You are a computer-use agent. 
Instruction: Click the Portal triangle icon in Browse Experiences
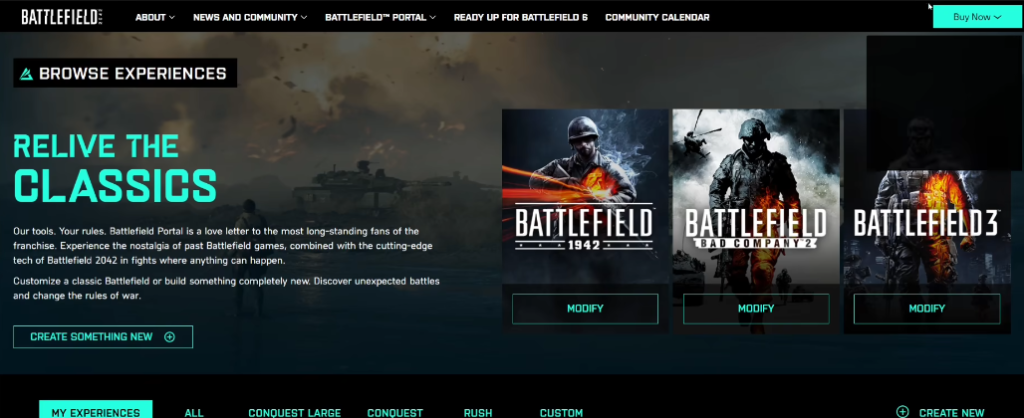(x=26, y=74)
